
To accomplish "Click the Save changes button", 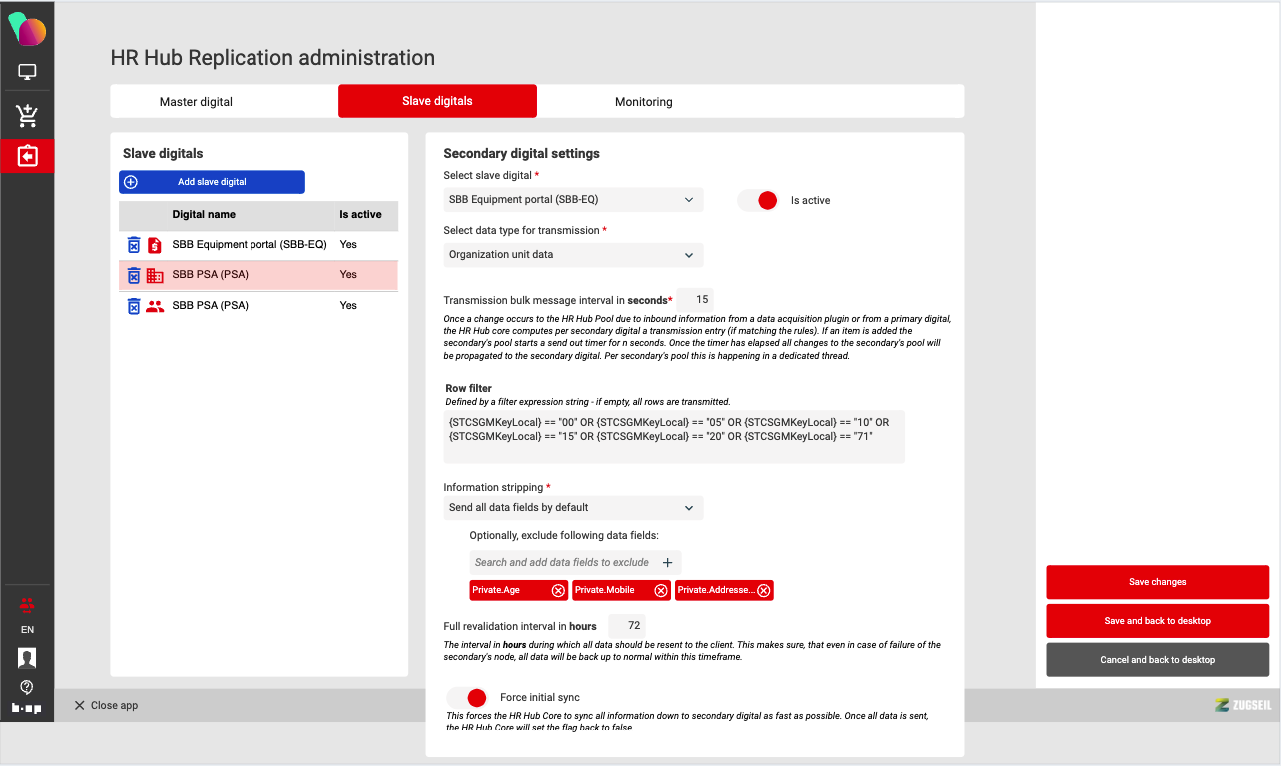I will [1157, 582].
